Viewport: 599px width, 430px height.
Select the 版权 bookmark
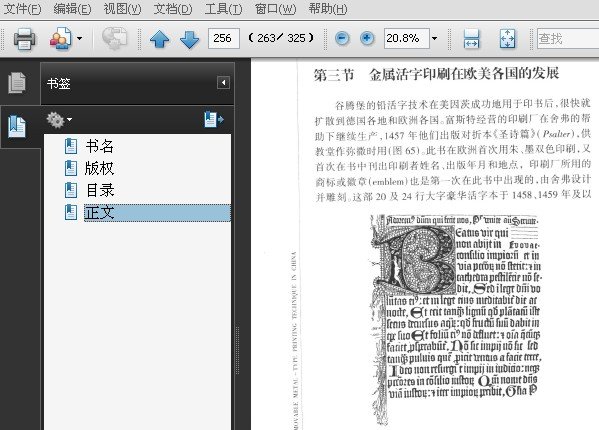(x=99, y=168)
